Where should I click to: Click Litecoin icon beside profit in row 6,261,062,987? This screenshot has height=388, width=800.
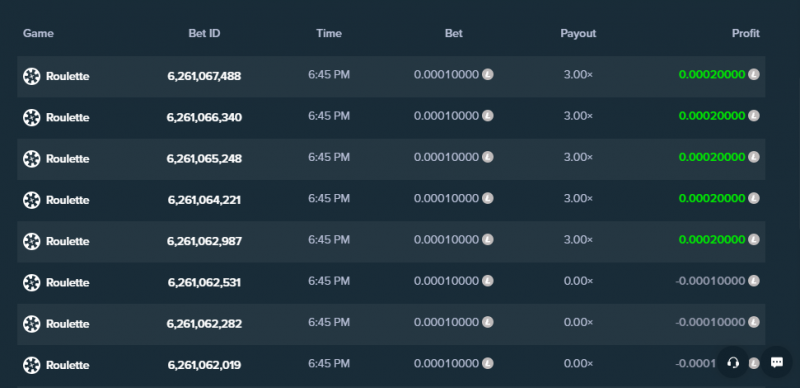[754, 239]
